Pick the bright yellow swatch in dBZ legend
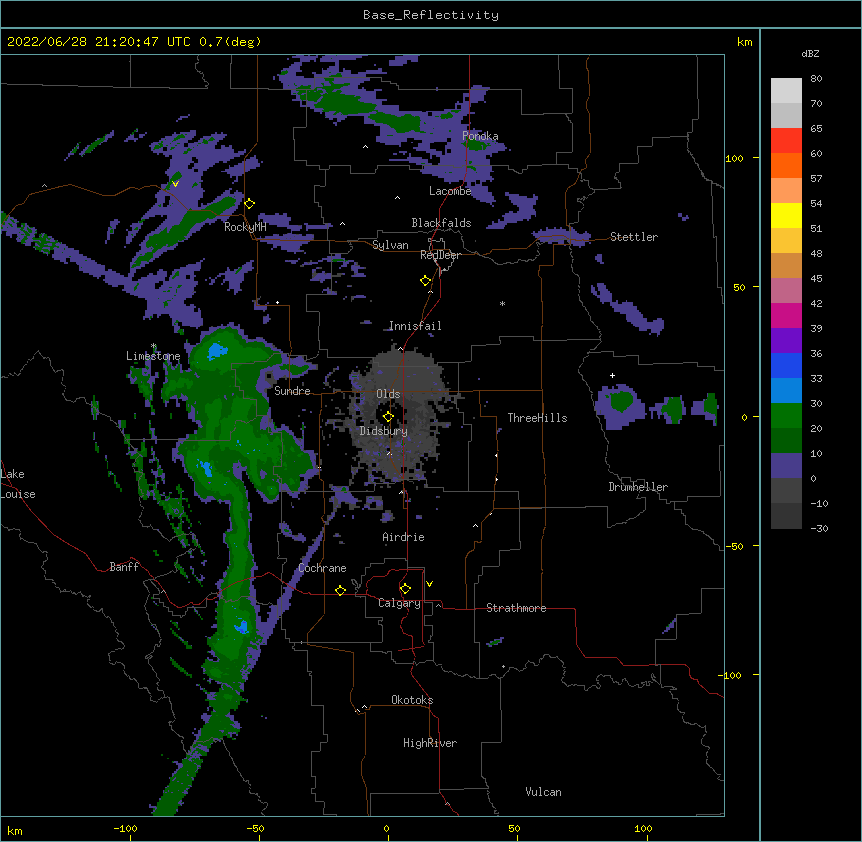The width and height of the screenshot is (862, 842). 786,215
